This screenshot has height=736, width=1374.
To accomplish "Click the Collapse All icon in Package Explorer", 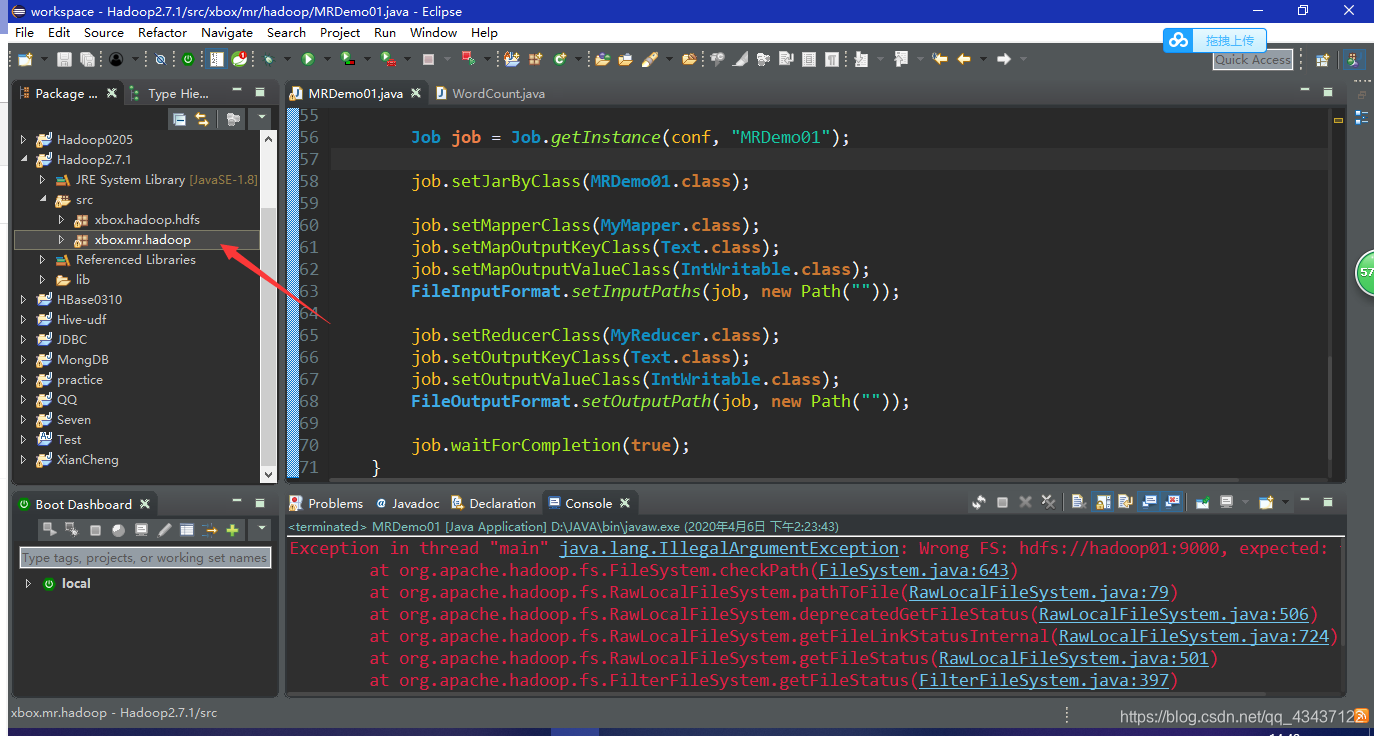I will coord(179,119).
